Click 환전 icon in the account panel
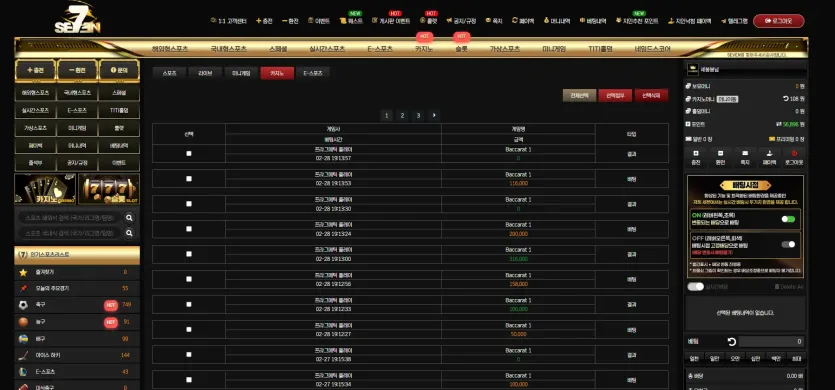Viewport: 835px width, 390px height. (x=720, y=157)
